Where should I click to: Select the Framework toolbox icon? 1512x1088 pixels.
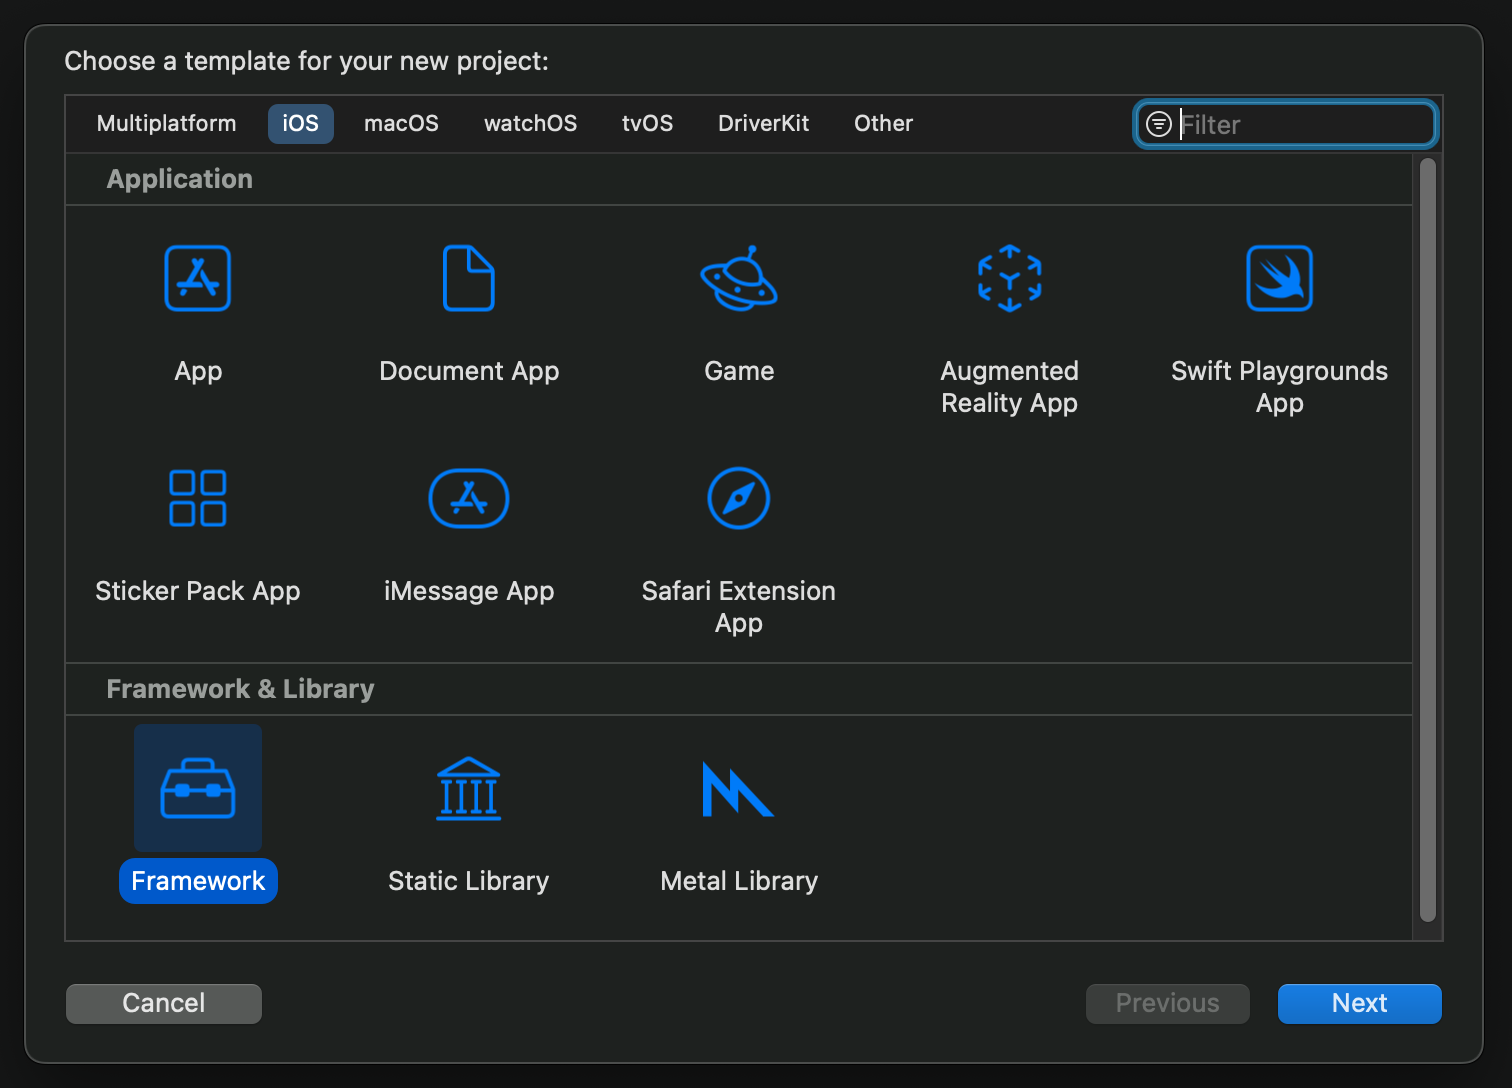[x=198, y=788]
